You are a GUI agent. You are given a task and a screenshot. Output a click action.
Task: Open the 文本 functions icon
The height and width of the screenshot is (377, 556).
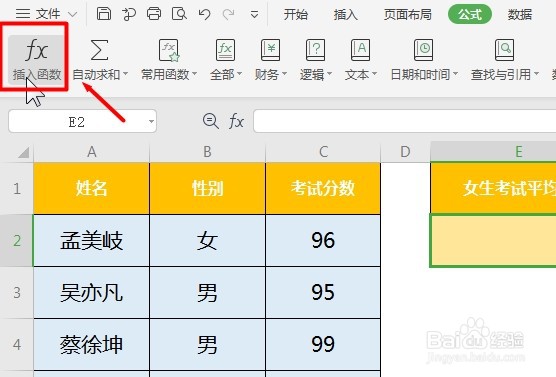(360, 50)
